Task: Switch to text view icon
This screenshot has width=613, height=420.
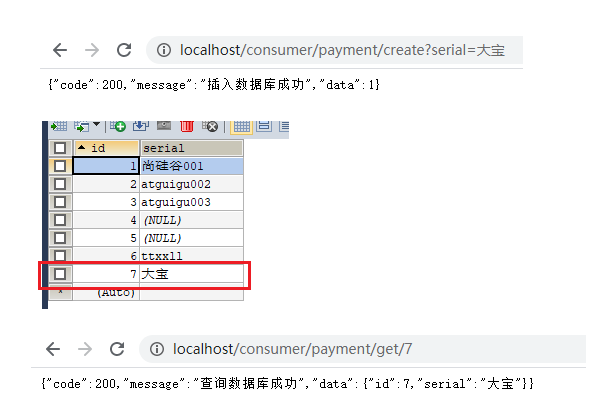Action: pos(284,126)
